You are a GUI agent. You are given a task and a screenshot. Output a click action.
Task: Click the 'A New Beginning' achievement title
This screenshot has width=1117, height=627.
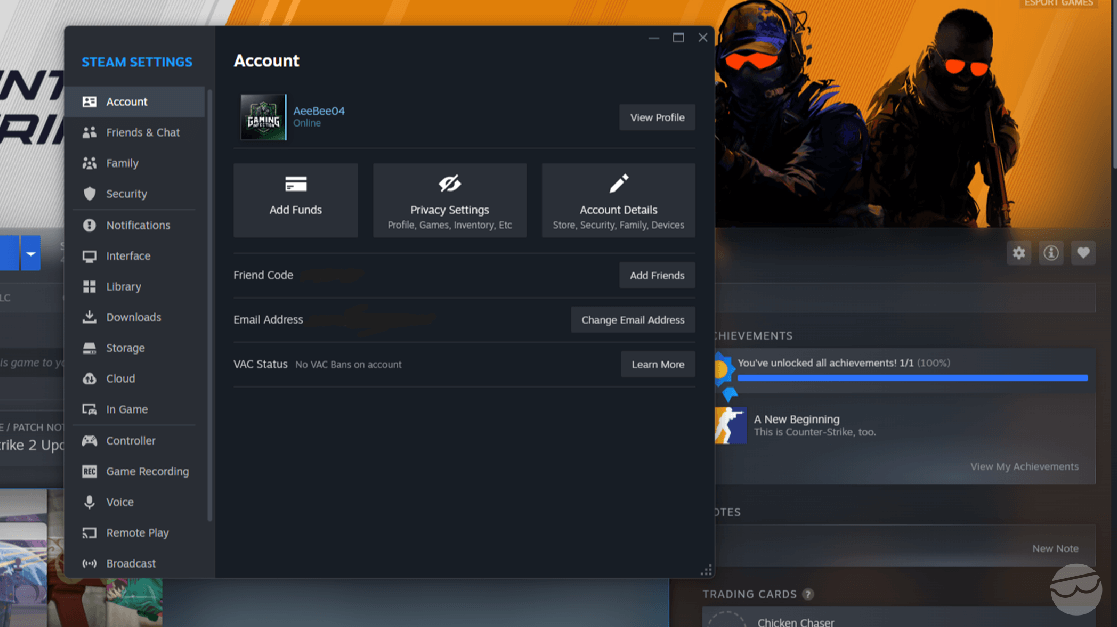796,420
